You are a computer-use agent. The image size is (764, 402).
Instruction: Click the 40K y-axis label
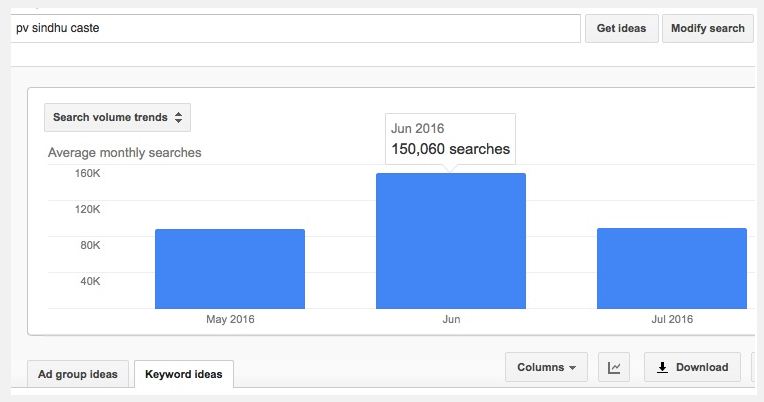88,281
